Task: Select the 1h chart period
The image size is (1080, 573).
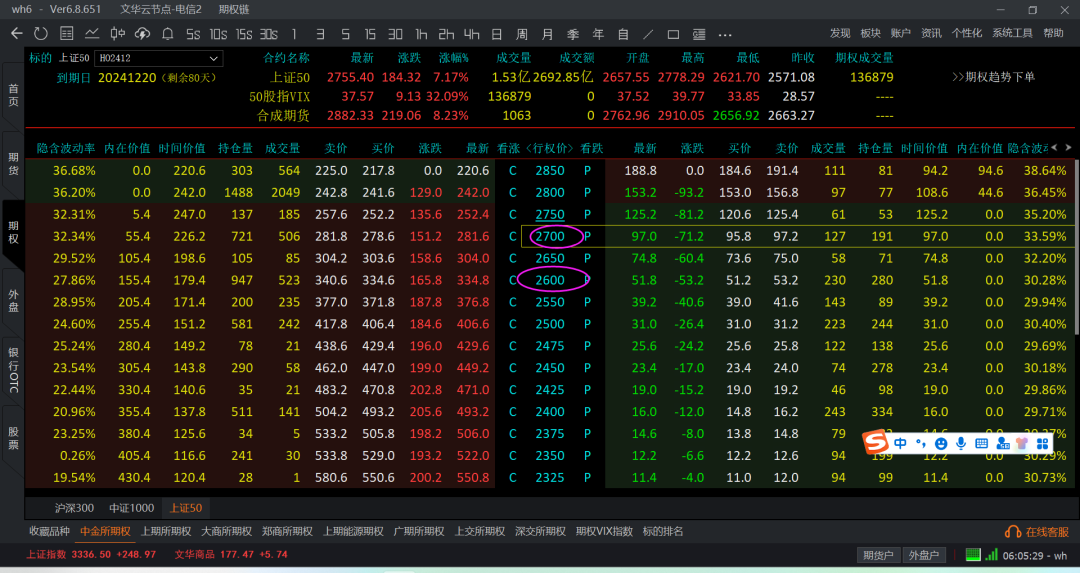Action: [x=421, y=34]
